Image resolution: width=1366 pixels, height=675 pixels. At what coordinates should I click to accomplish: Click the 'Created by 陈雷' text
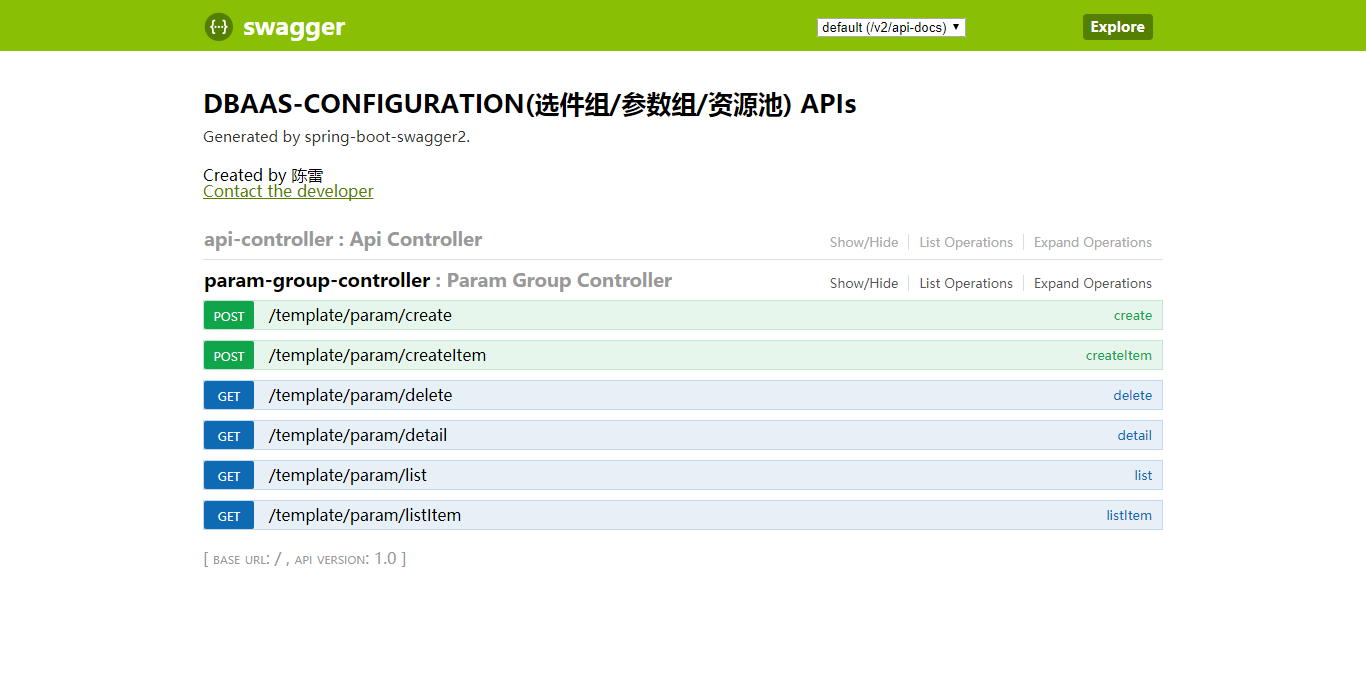[x=263, y=175]
